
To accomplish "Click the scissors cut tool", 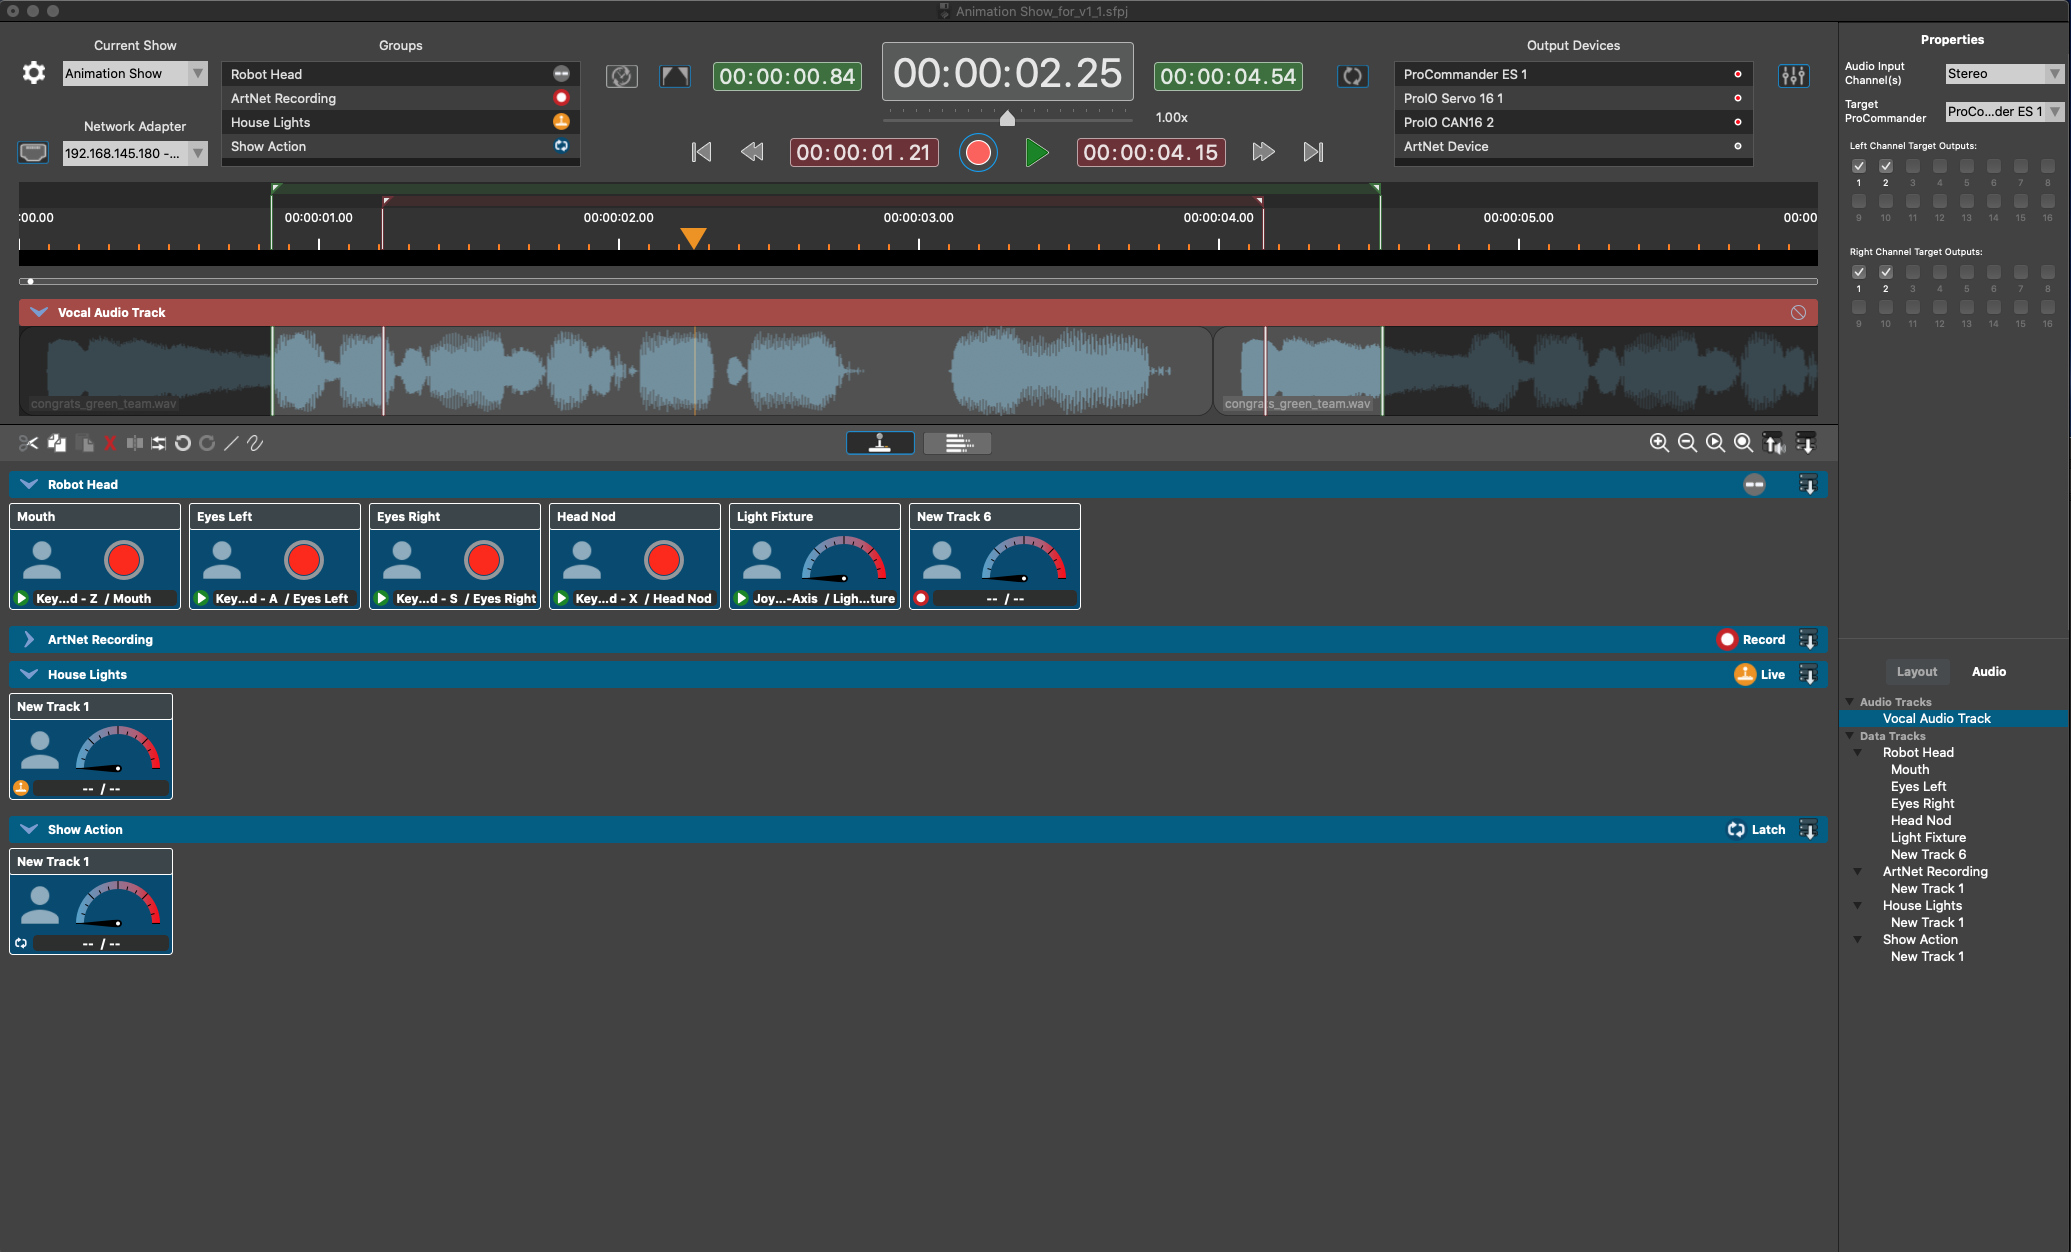I will pos(28,443).
